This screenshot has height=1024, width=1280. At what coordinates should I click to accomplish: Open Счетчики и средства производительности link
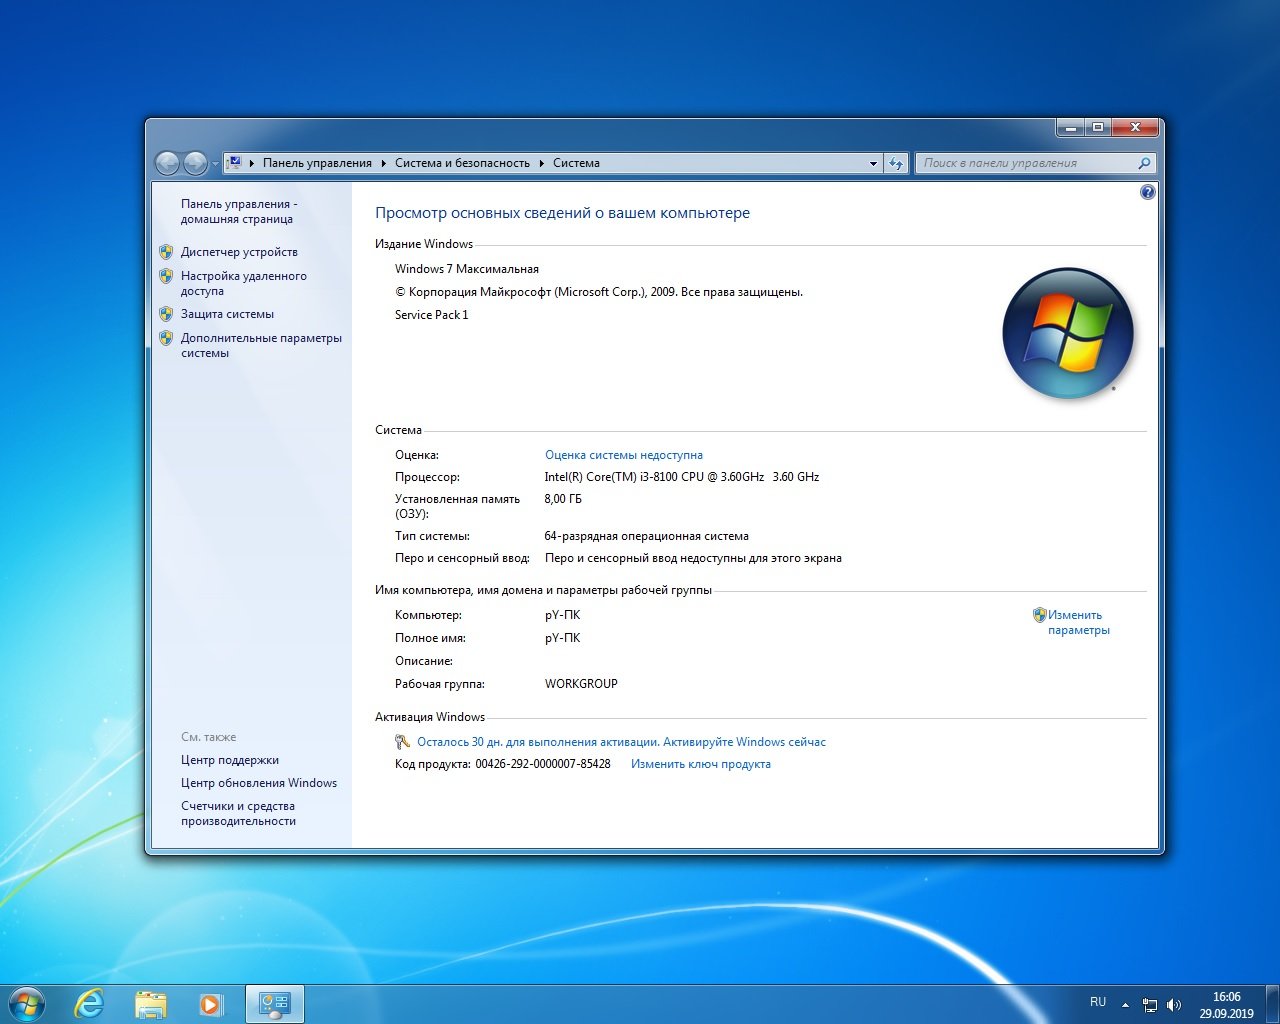click(x=238, y=813)
